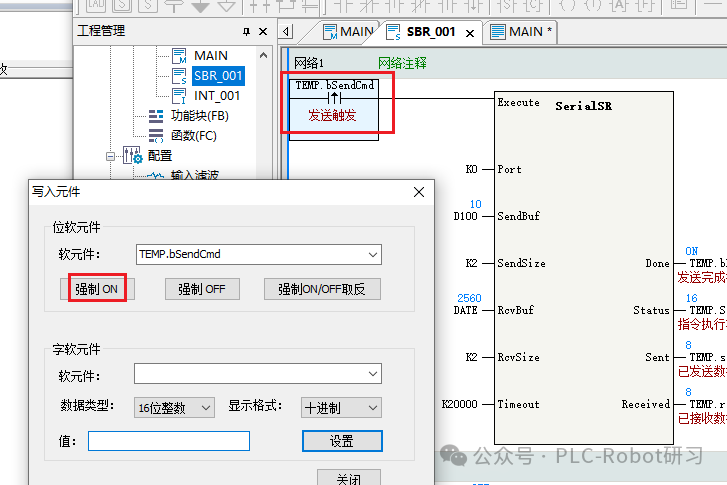727x485 pixels.
Task: Click the monitored value 2560
Action: coord(469,298)
